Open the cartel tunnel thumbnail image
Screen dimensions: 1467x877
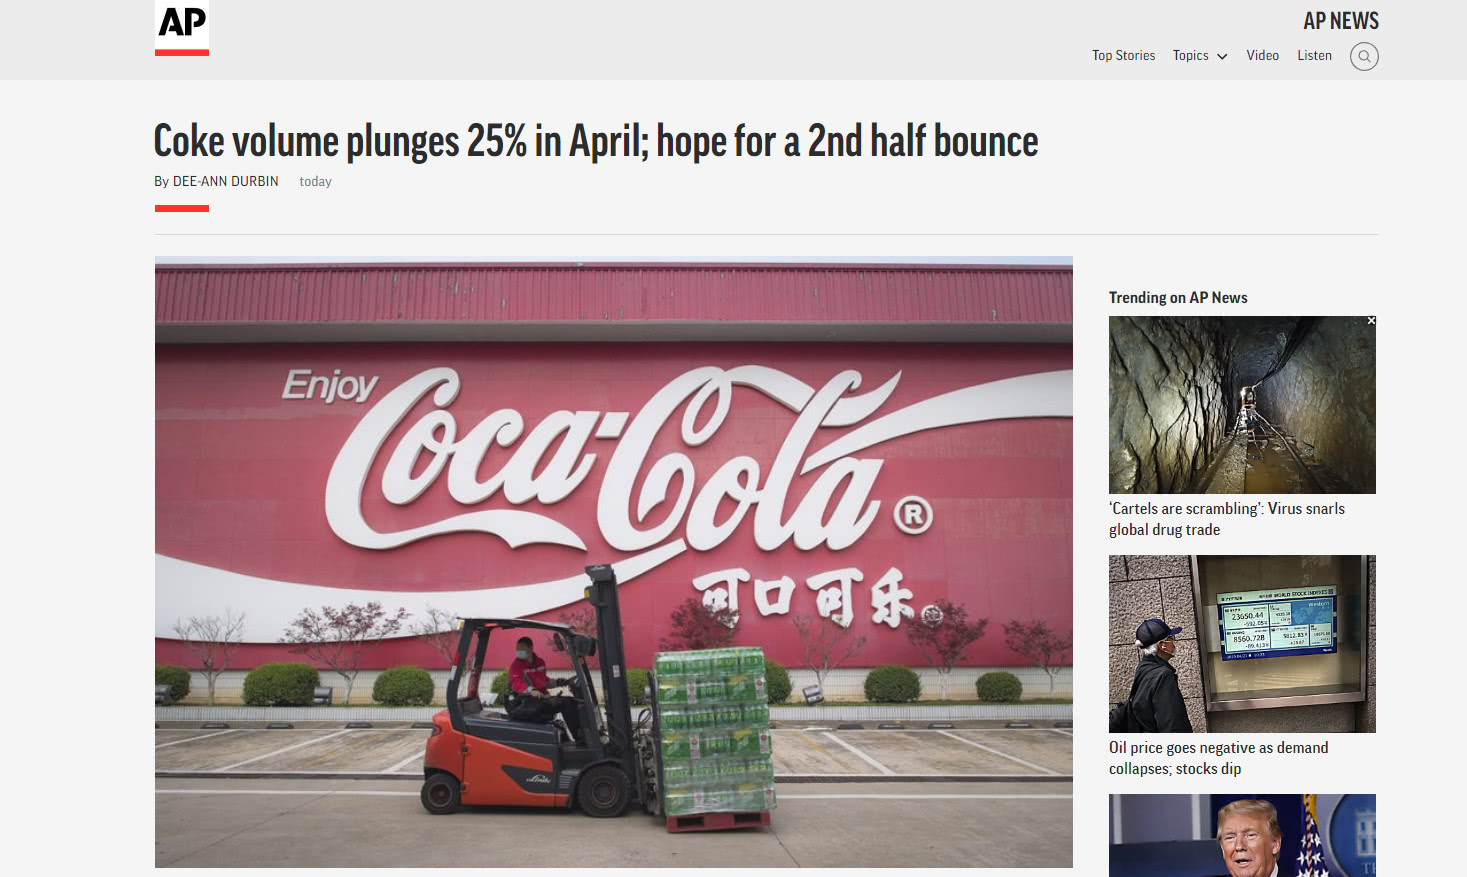[x=1242, y=405]
